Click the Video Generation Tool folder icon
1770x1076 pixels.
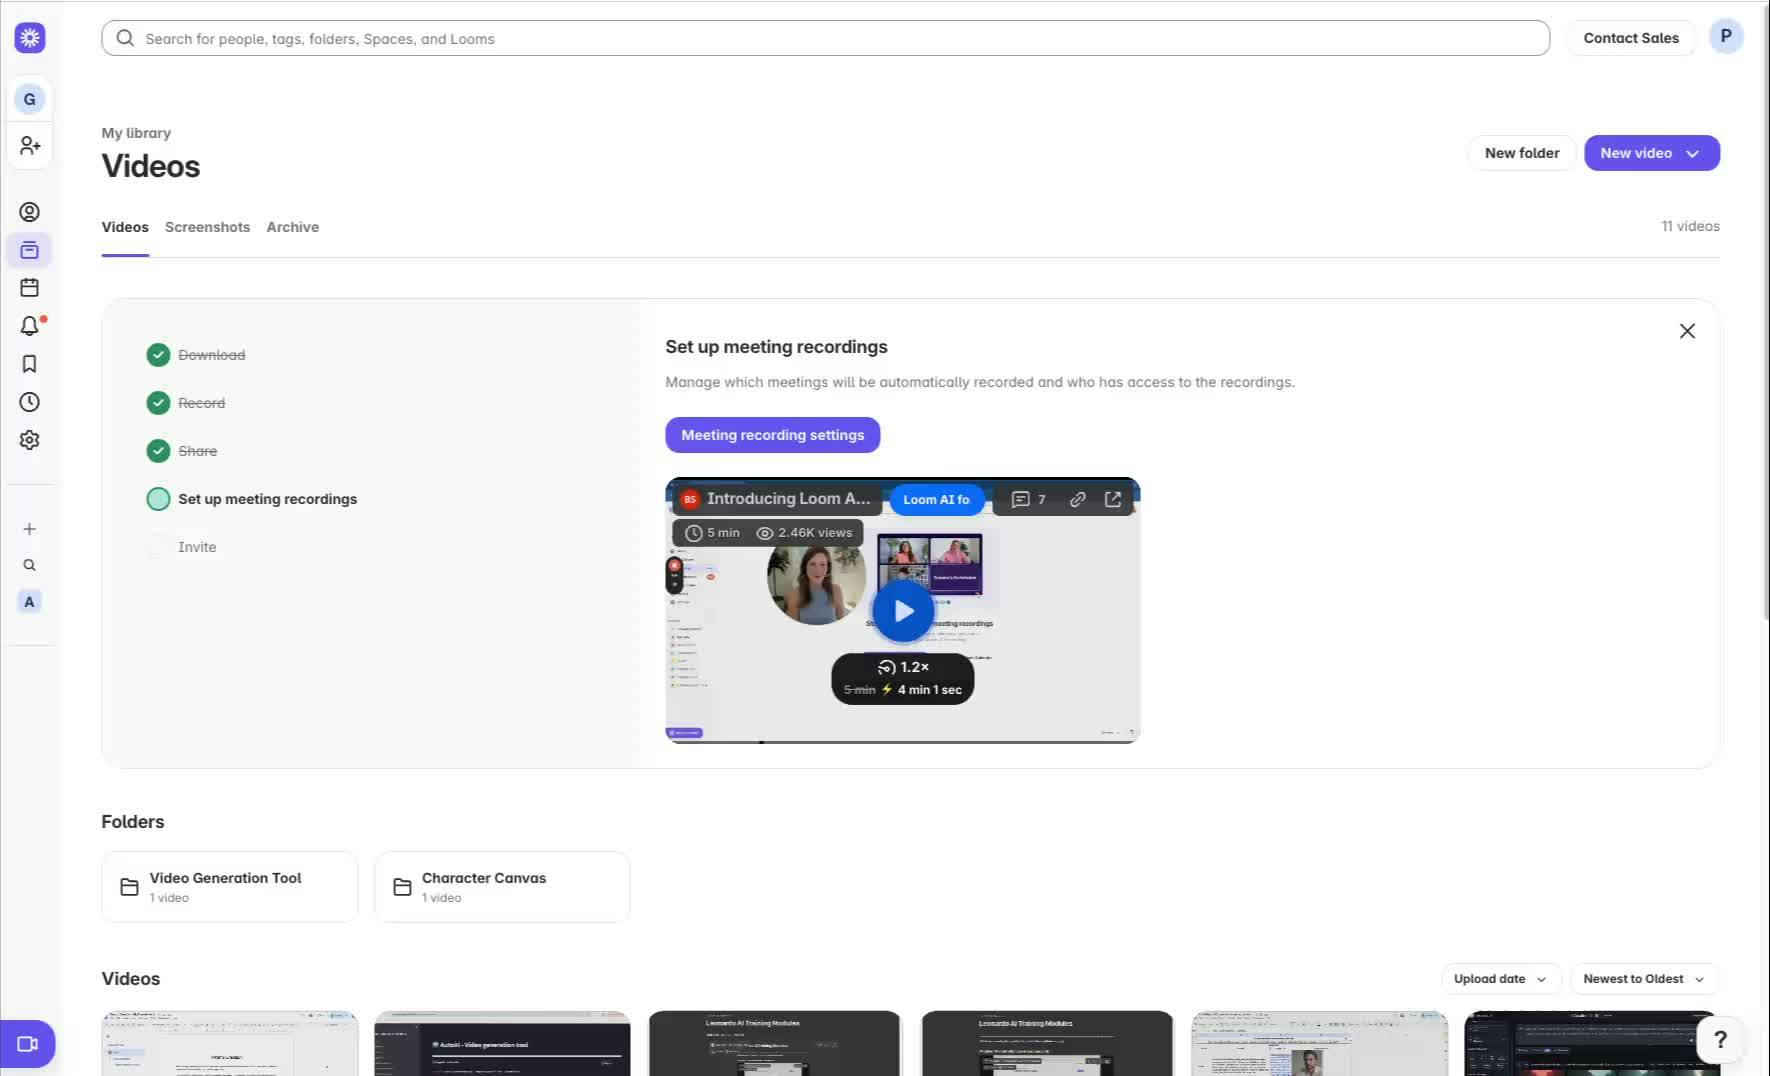(129, 887)
